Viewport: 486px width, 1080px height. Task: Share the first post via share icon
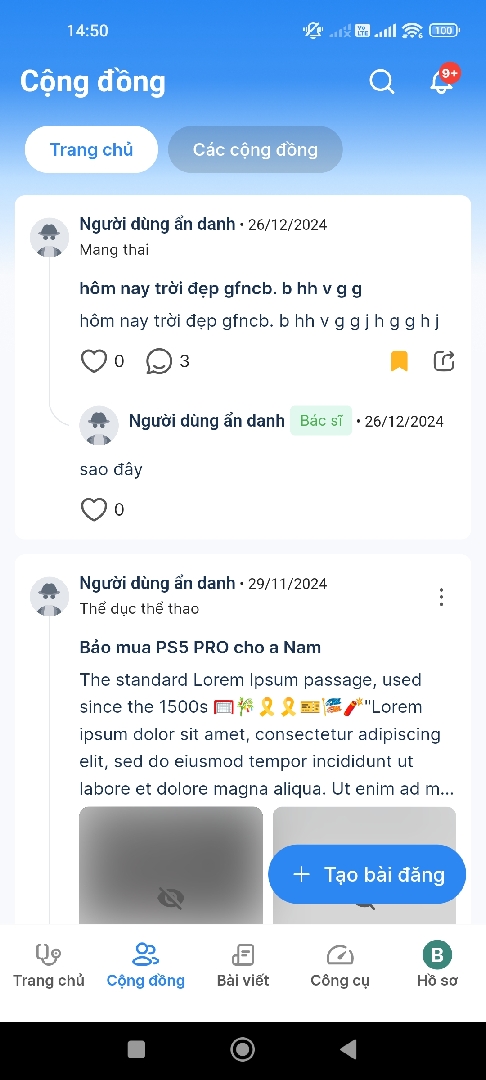[444, 361]
